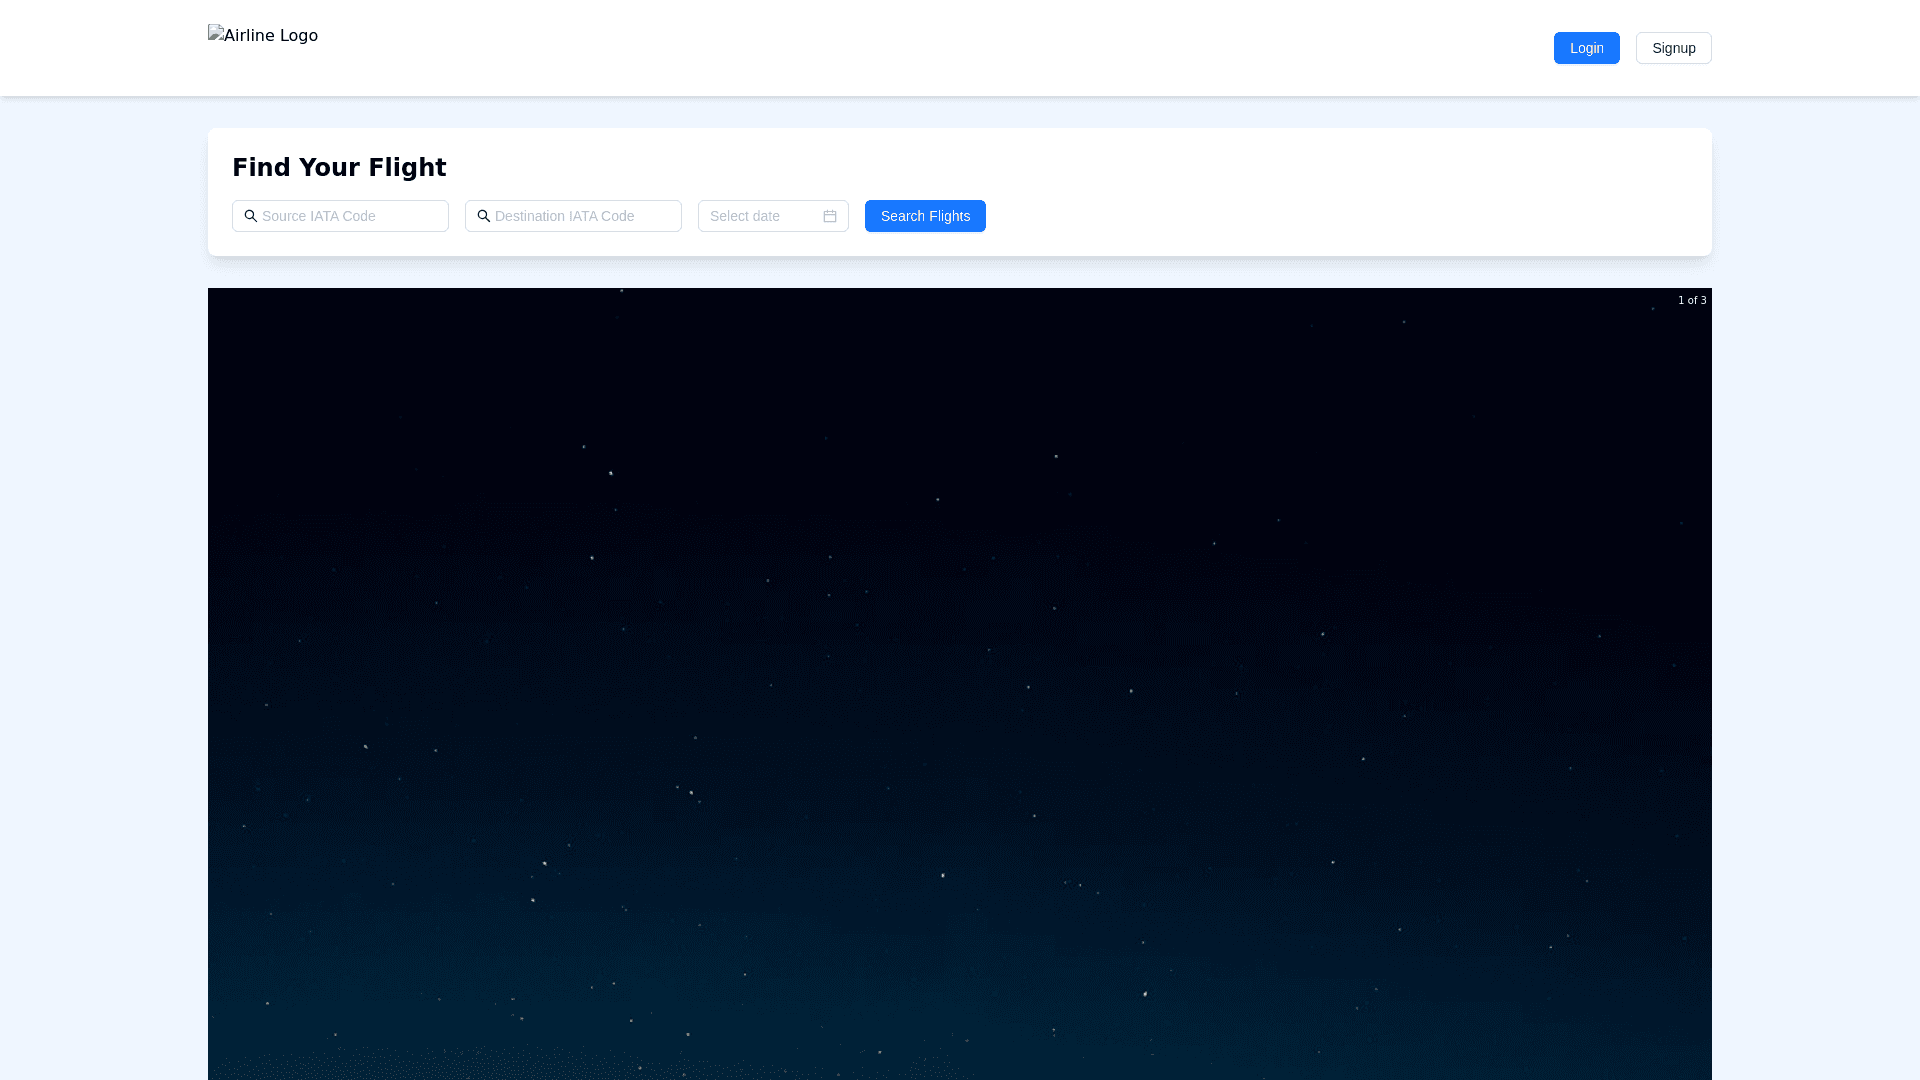Click the 'Find Your Flight' heading
The height and width of the screenshot is (1080, 1920).
coord(339,168)
